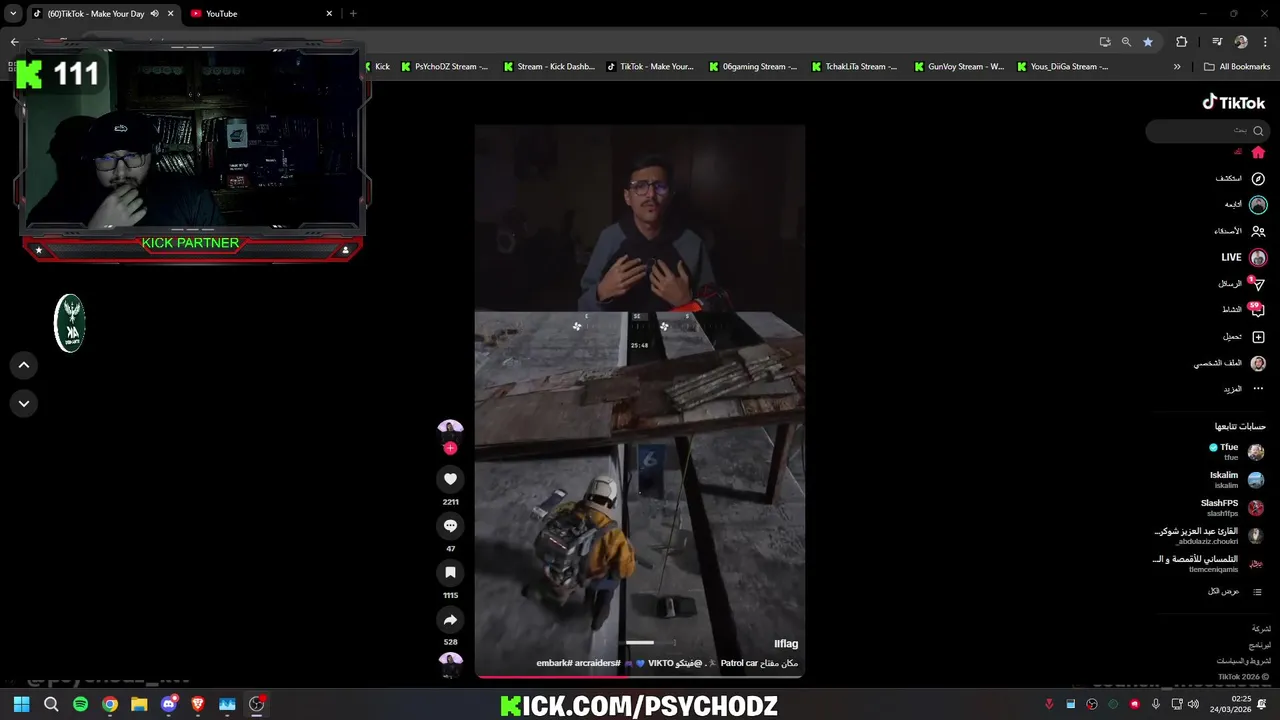1280x720 pixels.
Task: Open the Stream - Kick Dashboard bookmark
Action: [x=549, y=66]
